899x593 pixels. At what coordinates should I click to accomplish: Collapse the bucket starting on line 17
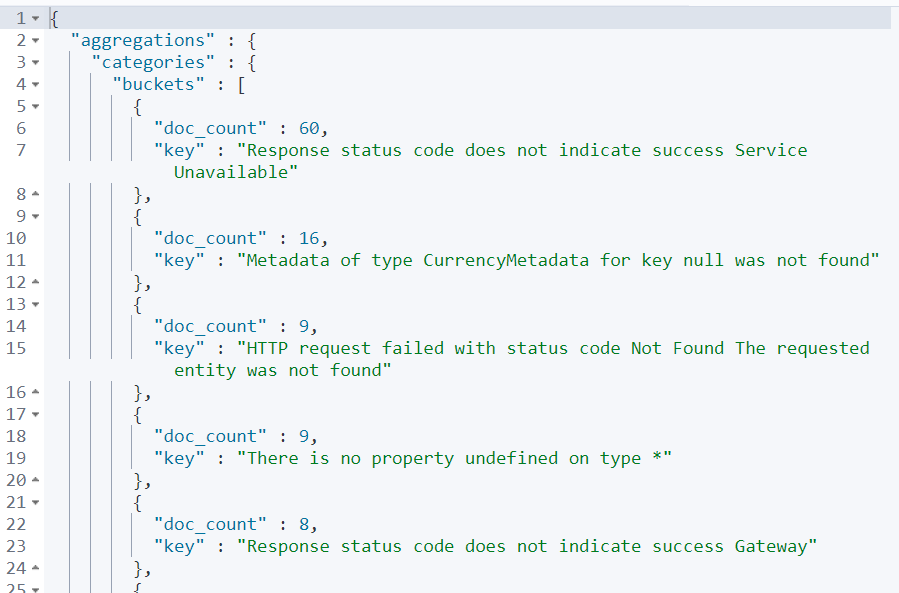point(36,415)
